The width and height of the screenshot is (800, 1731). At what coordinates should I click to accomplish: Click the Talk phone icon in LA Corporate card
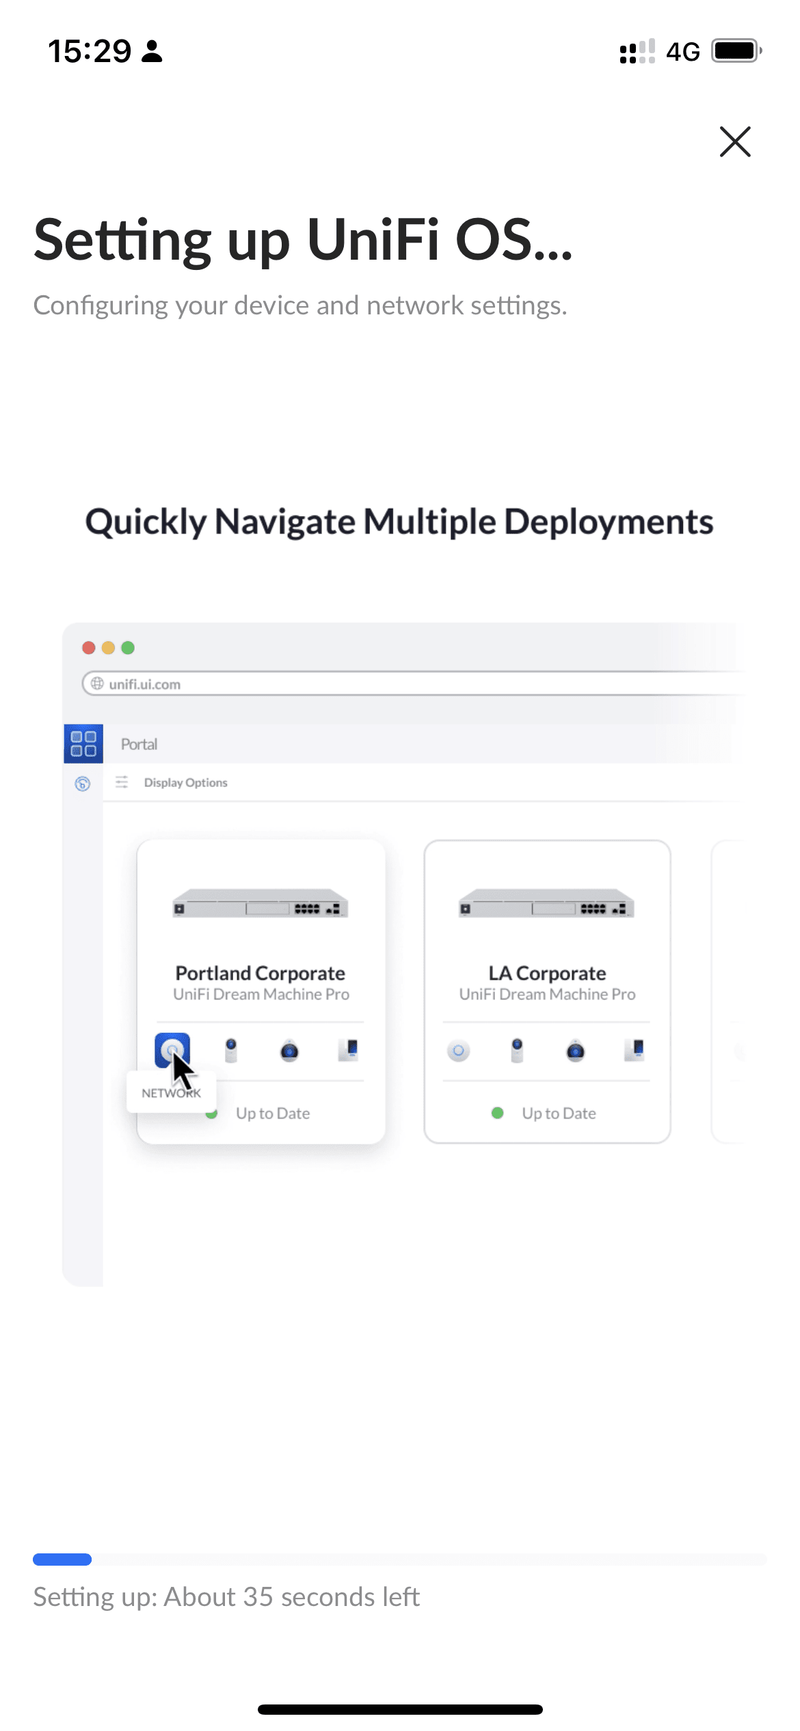(575, 1051)
